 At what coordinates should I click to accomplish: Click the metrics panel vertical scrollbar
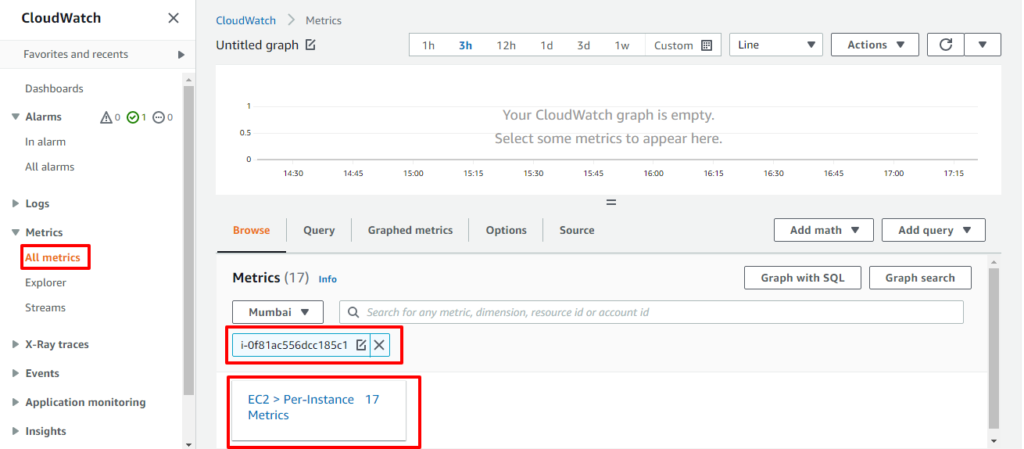pos(994,347)
